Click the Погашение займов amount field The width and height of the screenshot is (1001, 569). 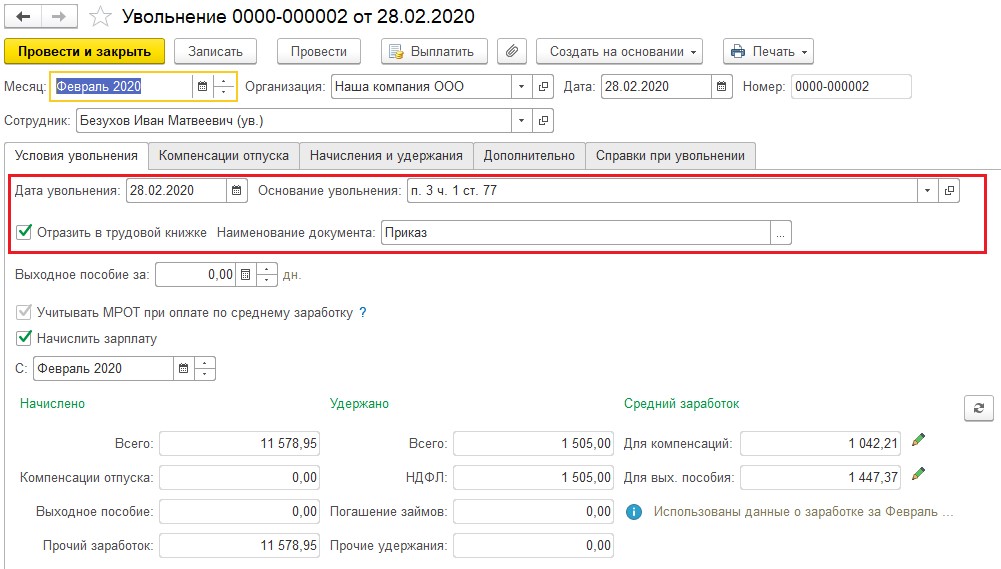coord(533,512)
